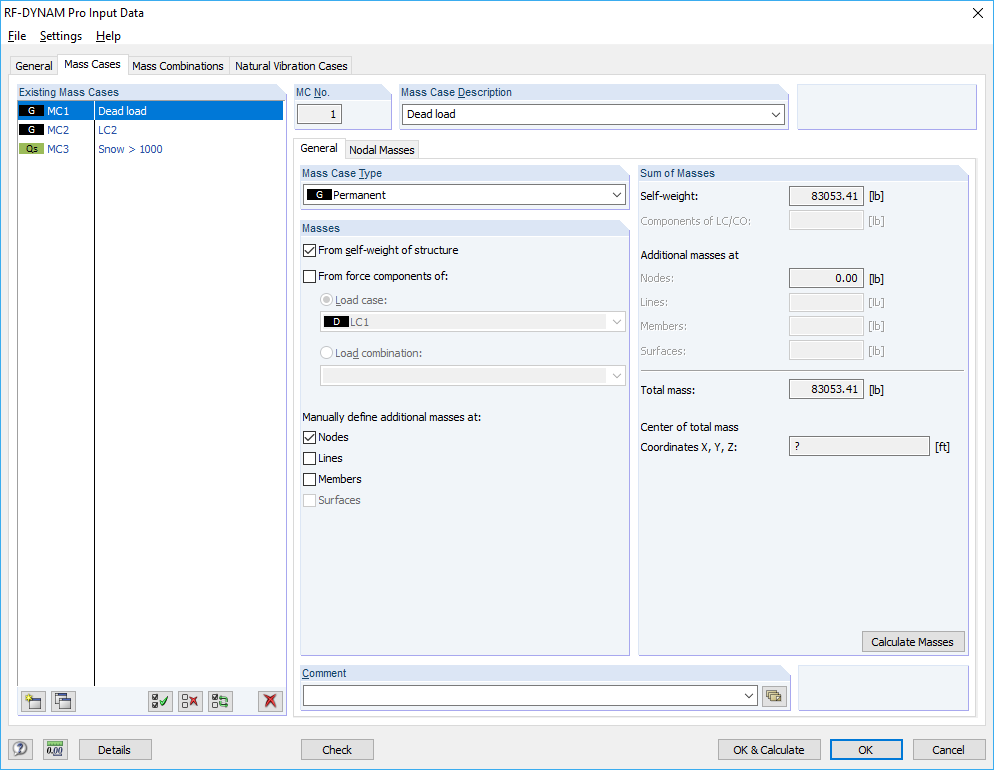Click the Calculate Masses button
The height and width of the screenshot is (770, 994).
tap(912, 641)
